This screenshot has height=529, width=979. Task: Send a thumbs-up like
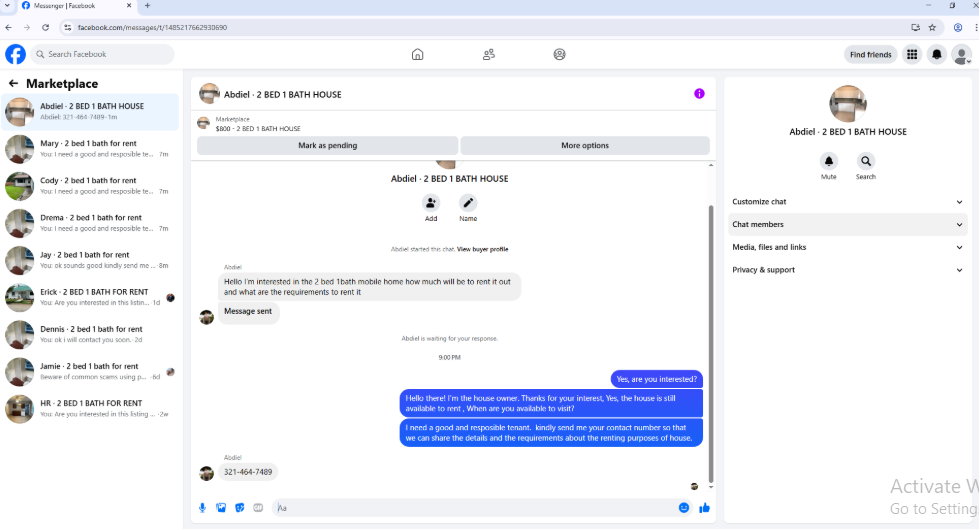tap(704, 508)
